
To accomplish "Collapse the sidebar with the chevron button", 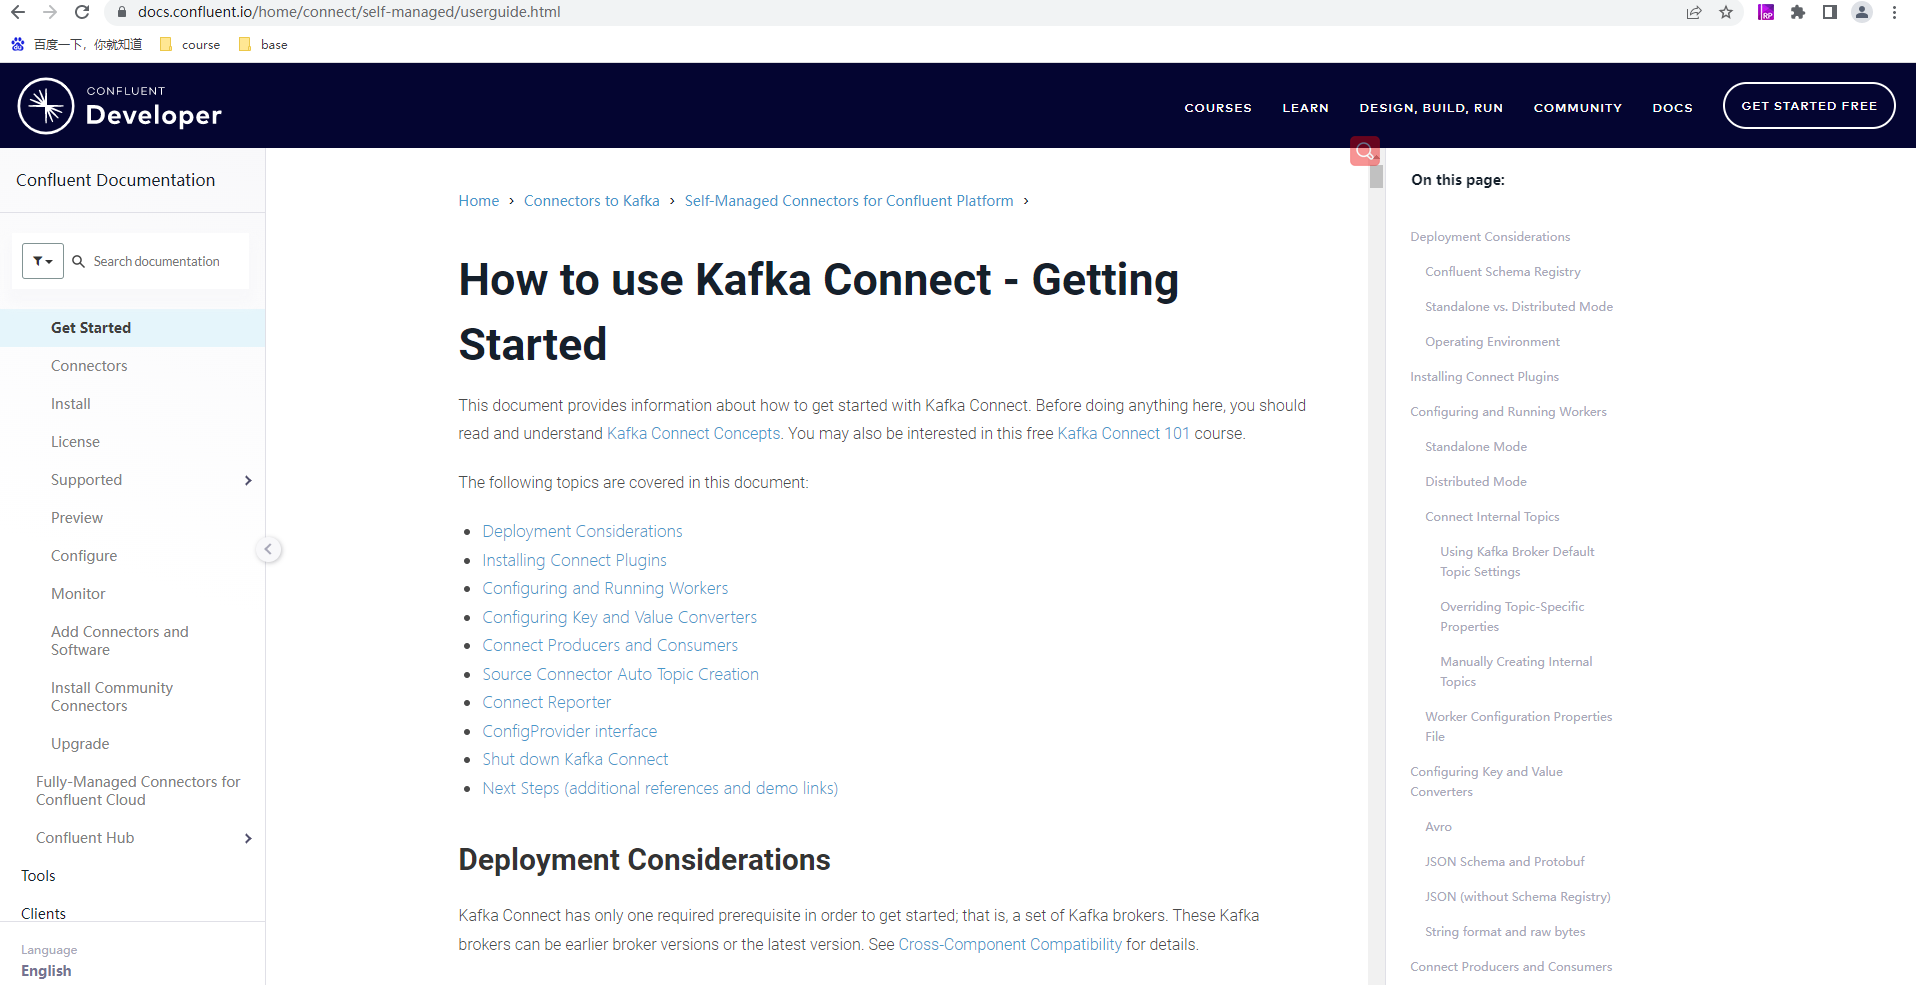I will [x=268, y=549].
